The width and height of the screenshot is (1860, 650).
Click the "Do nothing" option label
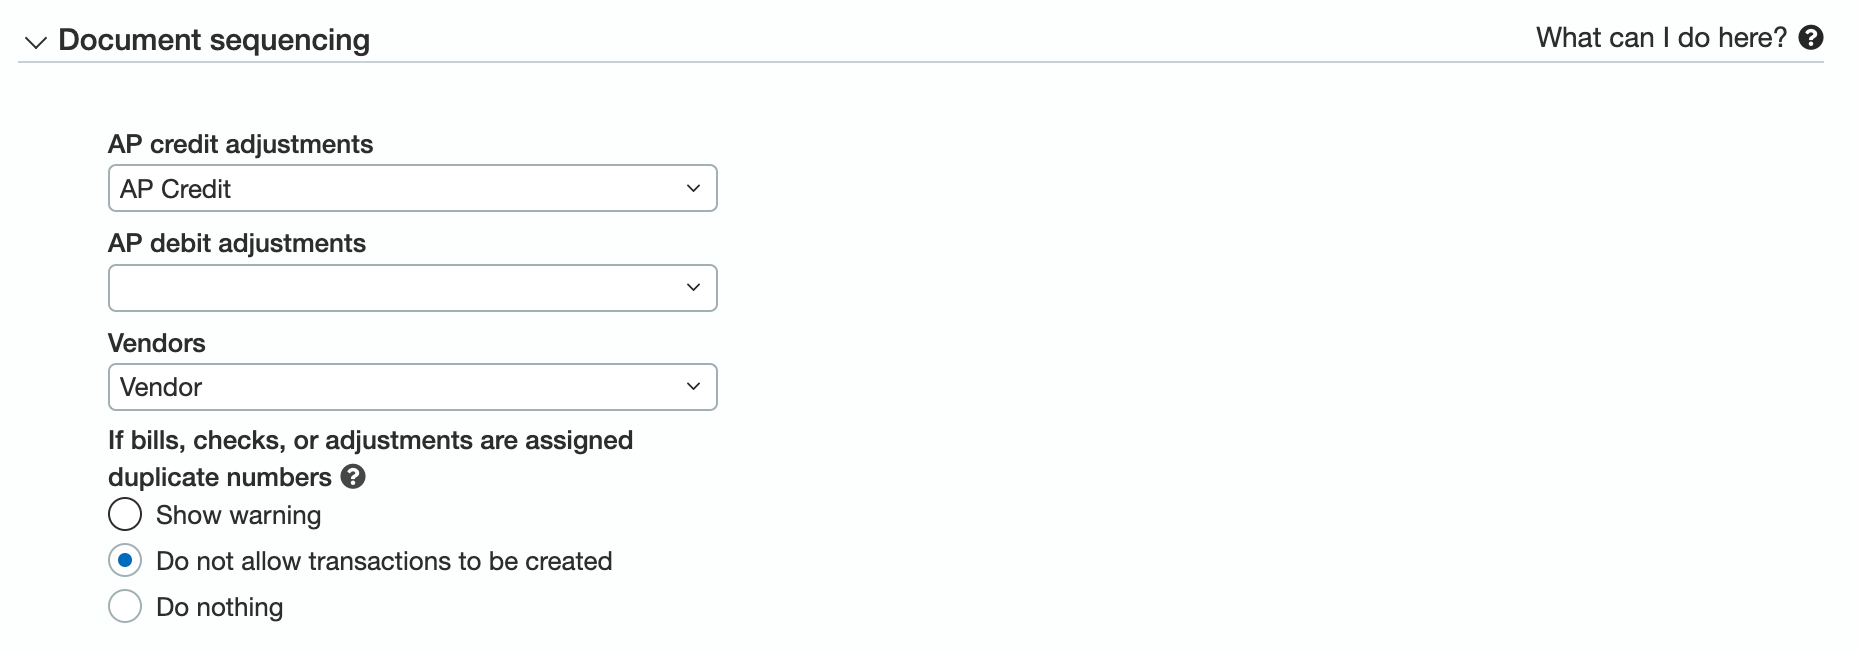click(220, 607)
